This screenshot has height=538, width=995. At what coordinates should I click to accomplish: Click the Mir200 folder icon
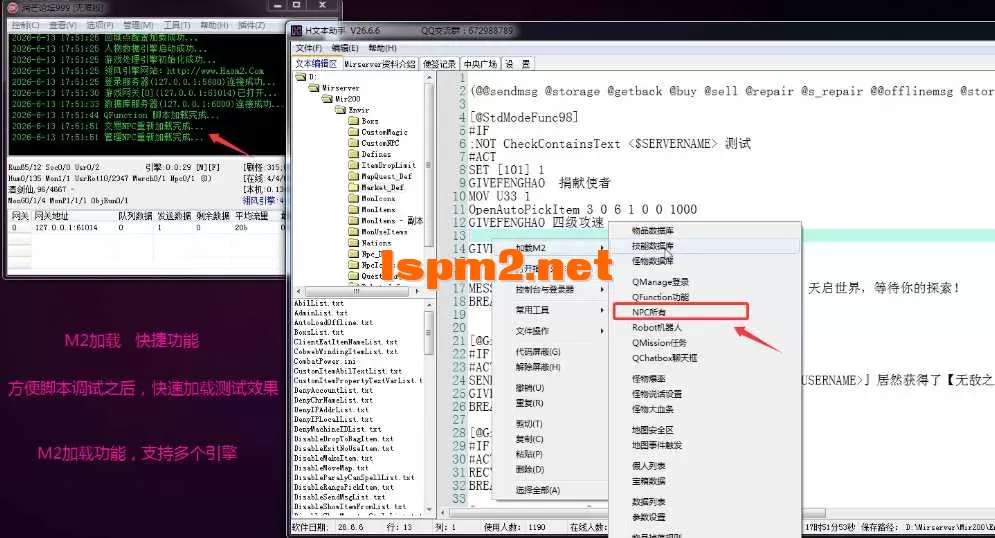[x=327, y=99]
